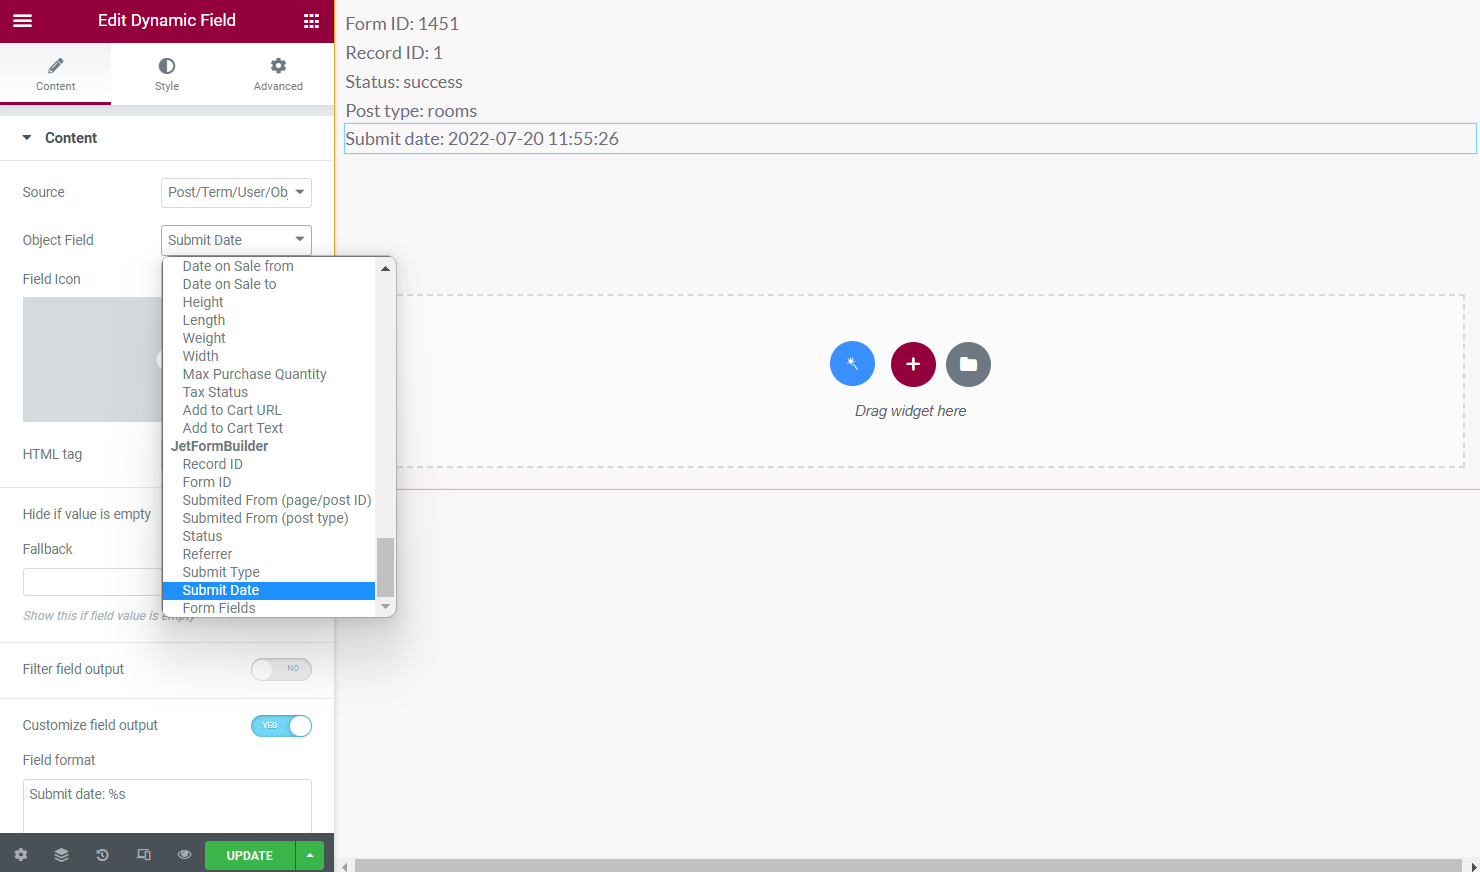This screenshot has height=872, width=1480.
Task: Open the widgets grid panel icon
Action: [311, 21]
